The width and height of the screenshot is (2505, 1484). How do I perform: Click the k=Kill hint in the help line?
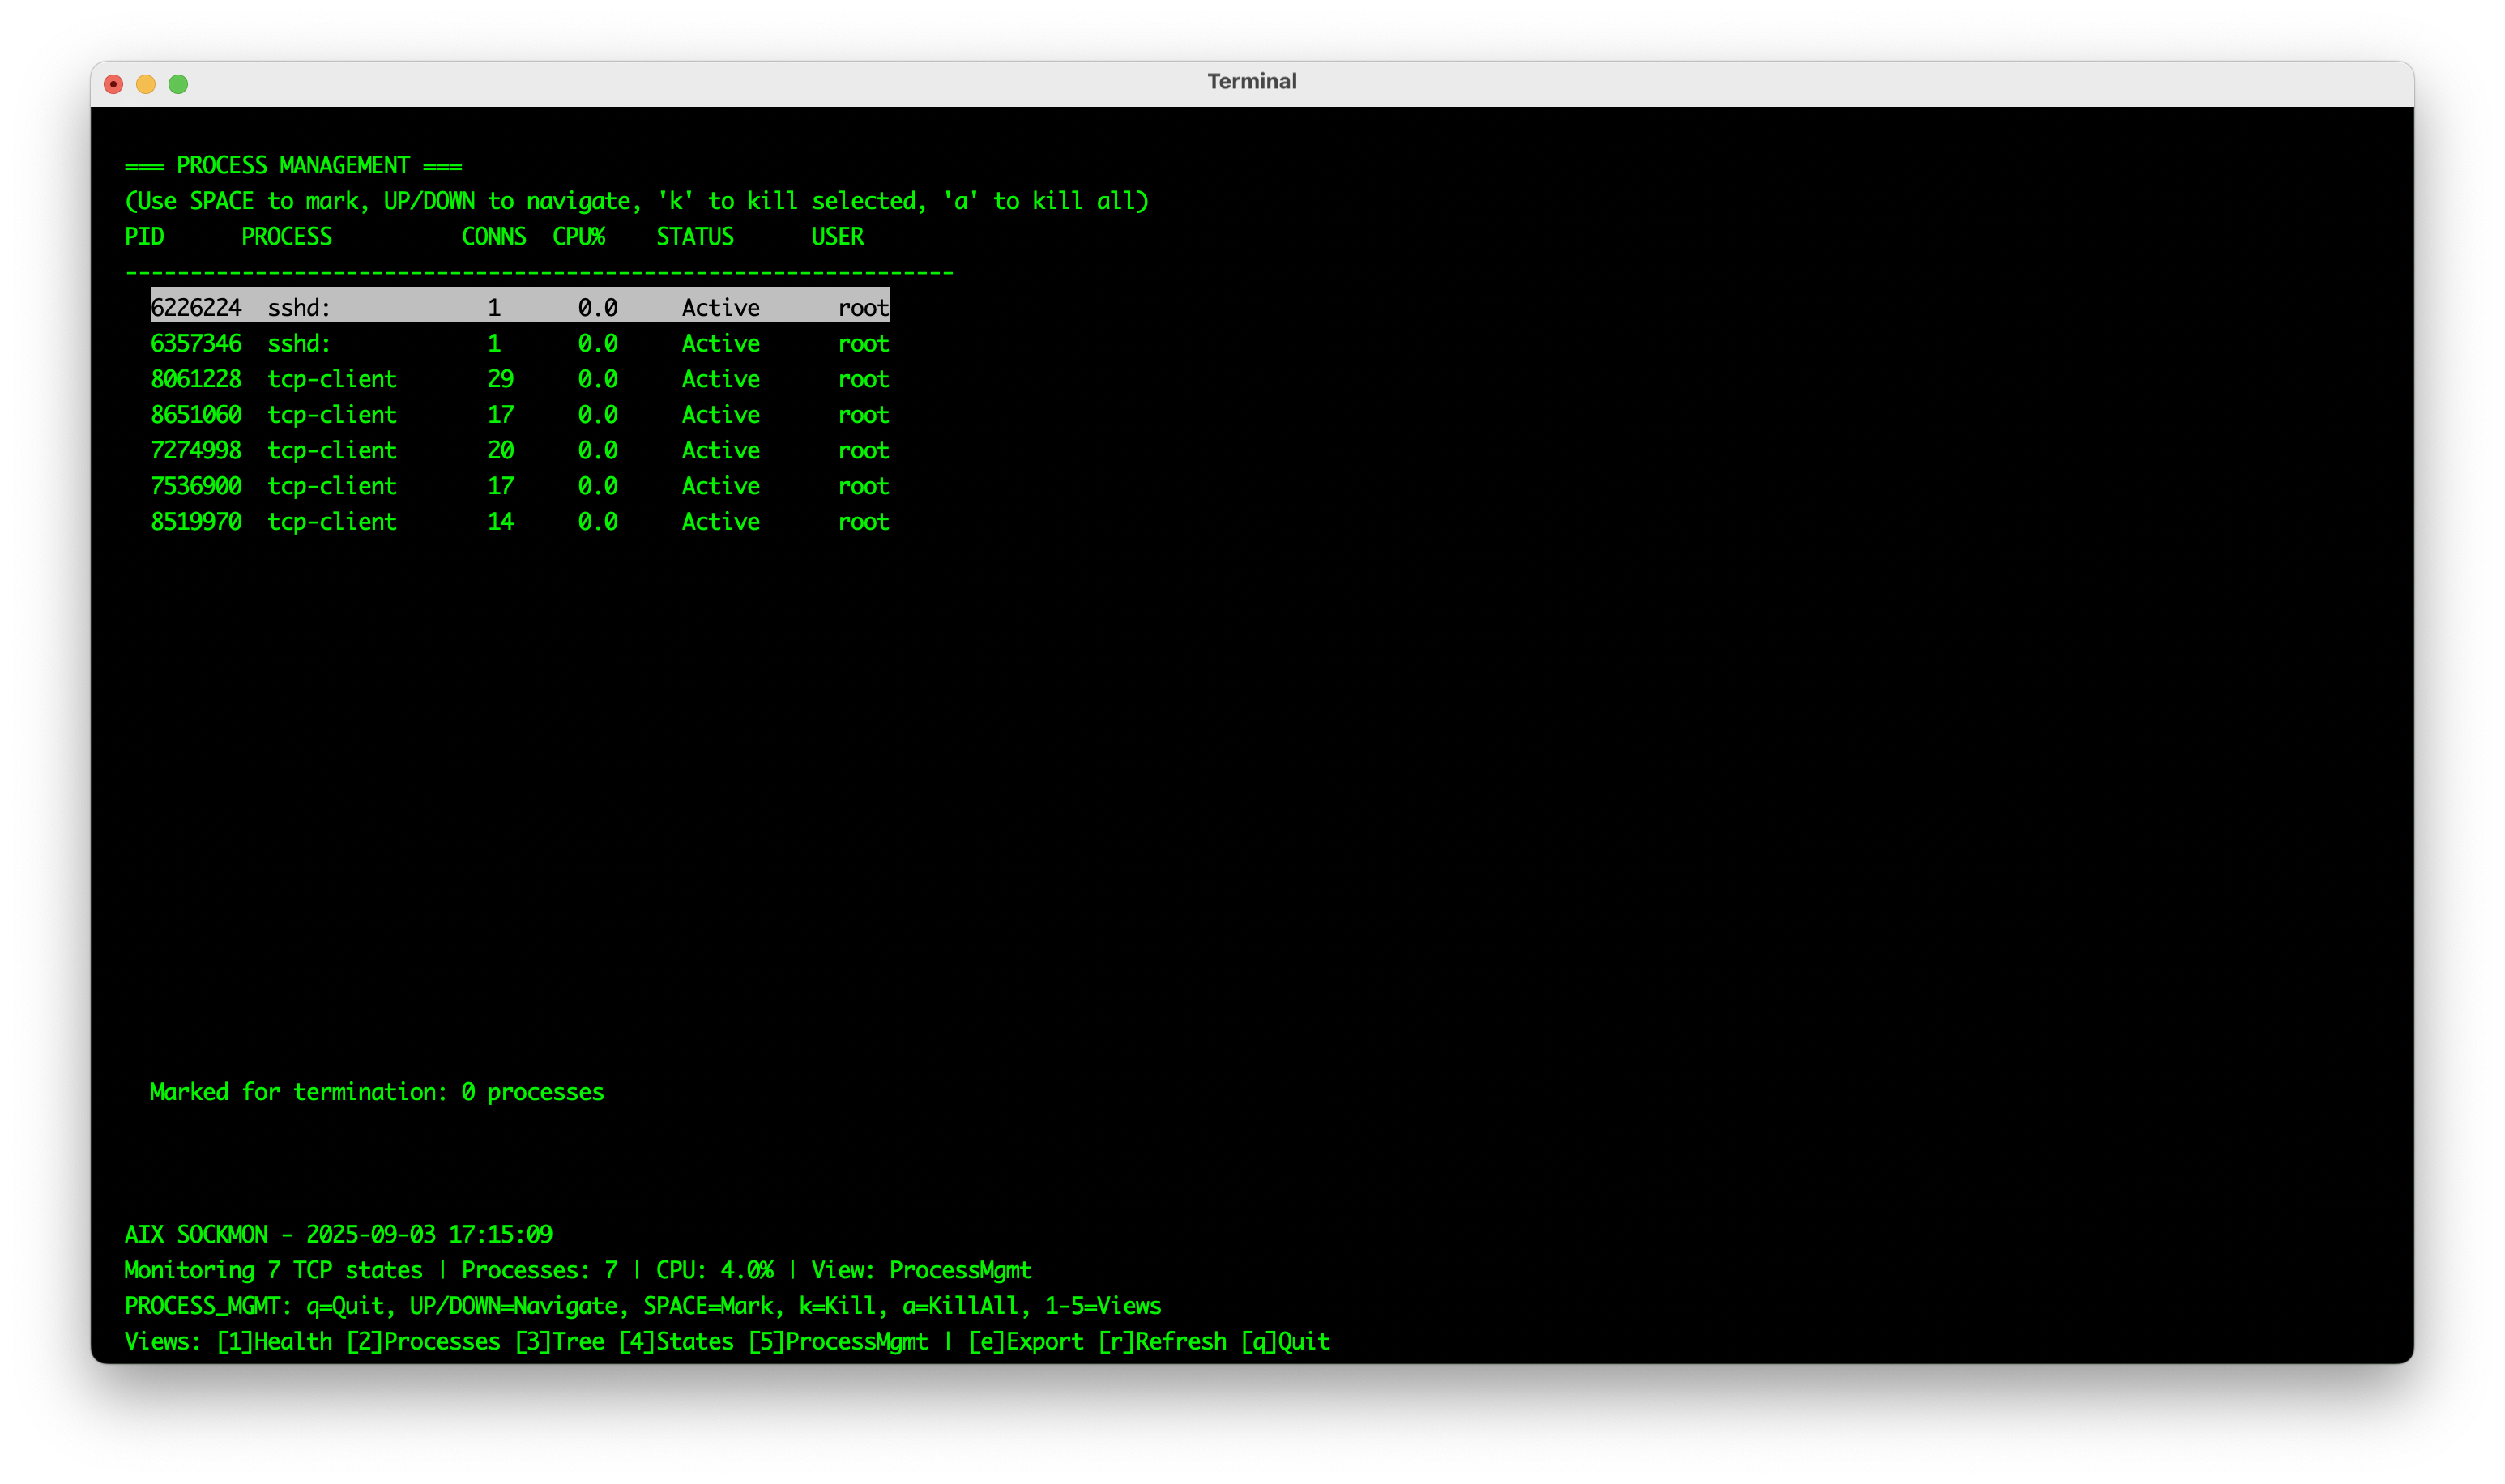point(838,1306)
